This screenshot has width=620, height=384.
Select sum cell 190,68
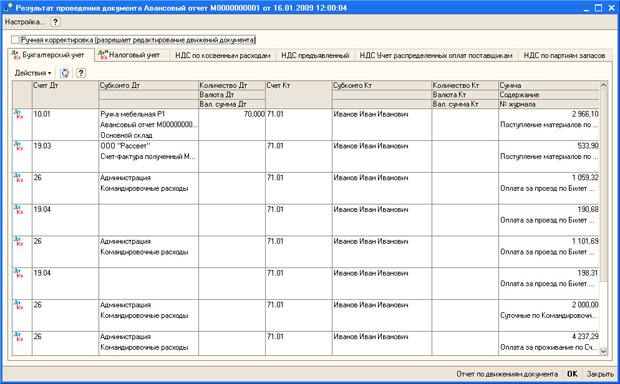tap(549, 209)
